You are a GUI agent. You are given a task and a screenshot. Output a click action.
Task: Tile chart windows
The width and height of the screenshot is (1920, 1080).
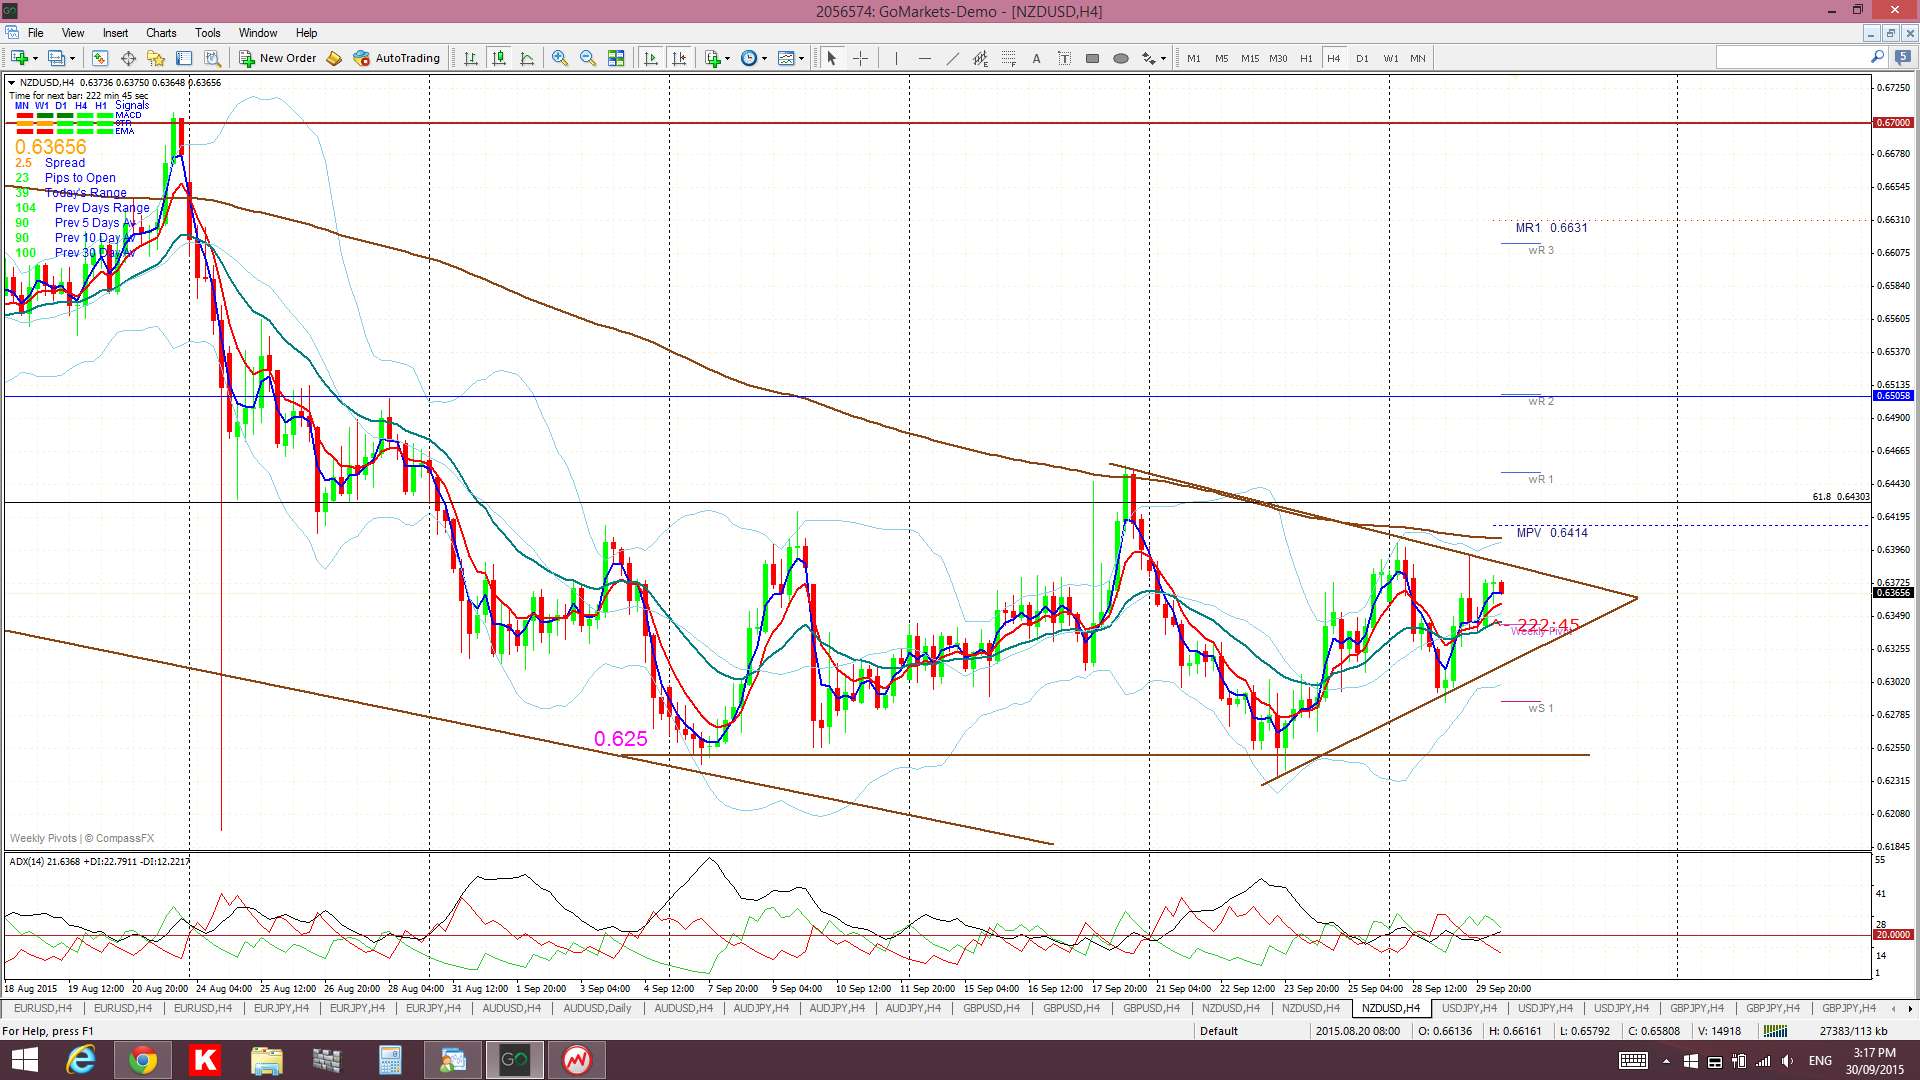[616, 58]
